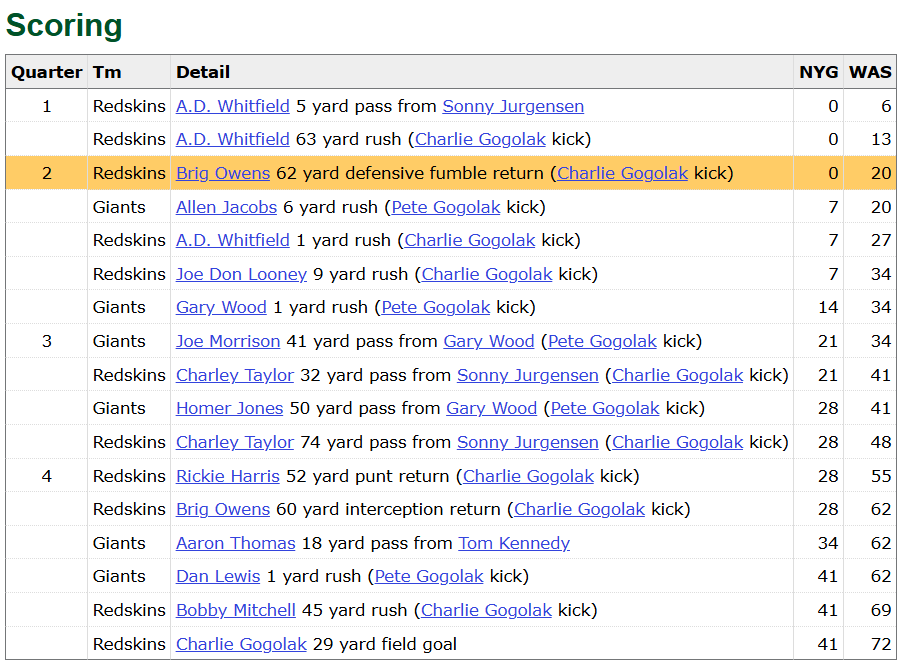Open Charley Taylor link in 32 yard pass row
Screen dimensions: 898x662
235,375
